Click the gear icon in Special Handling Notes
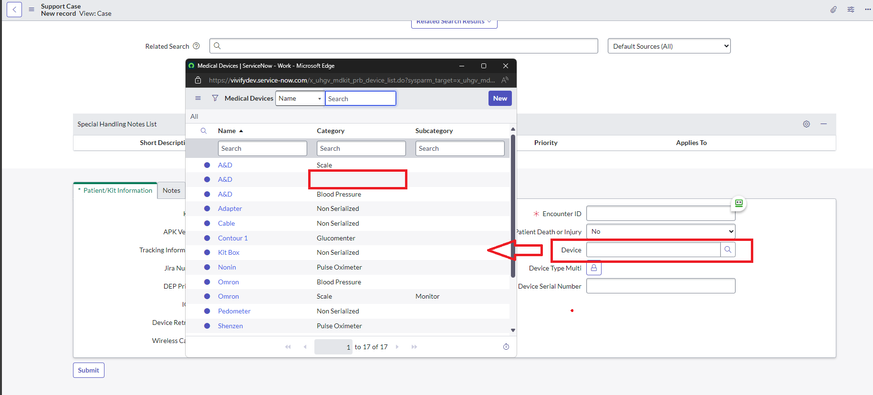Image resolution: width=873 pixels, height=395 pixels. pyautogui.click(x=806, y=124)
